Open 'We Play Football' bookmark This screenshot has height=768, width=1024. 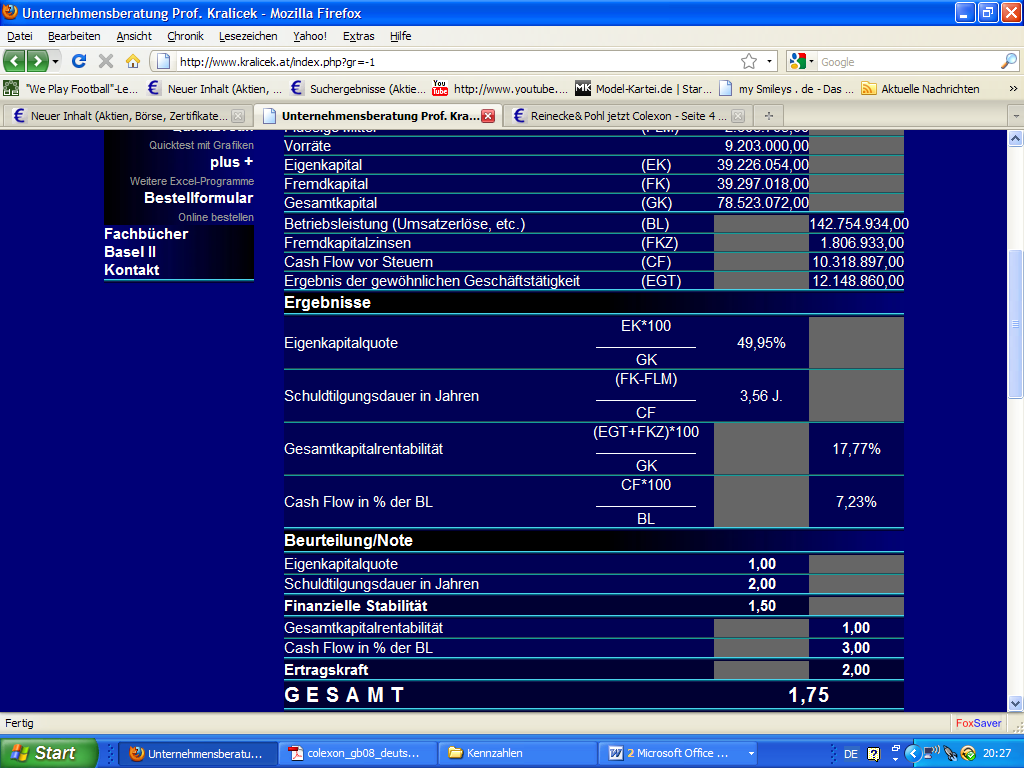click(x=71, y=89)
